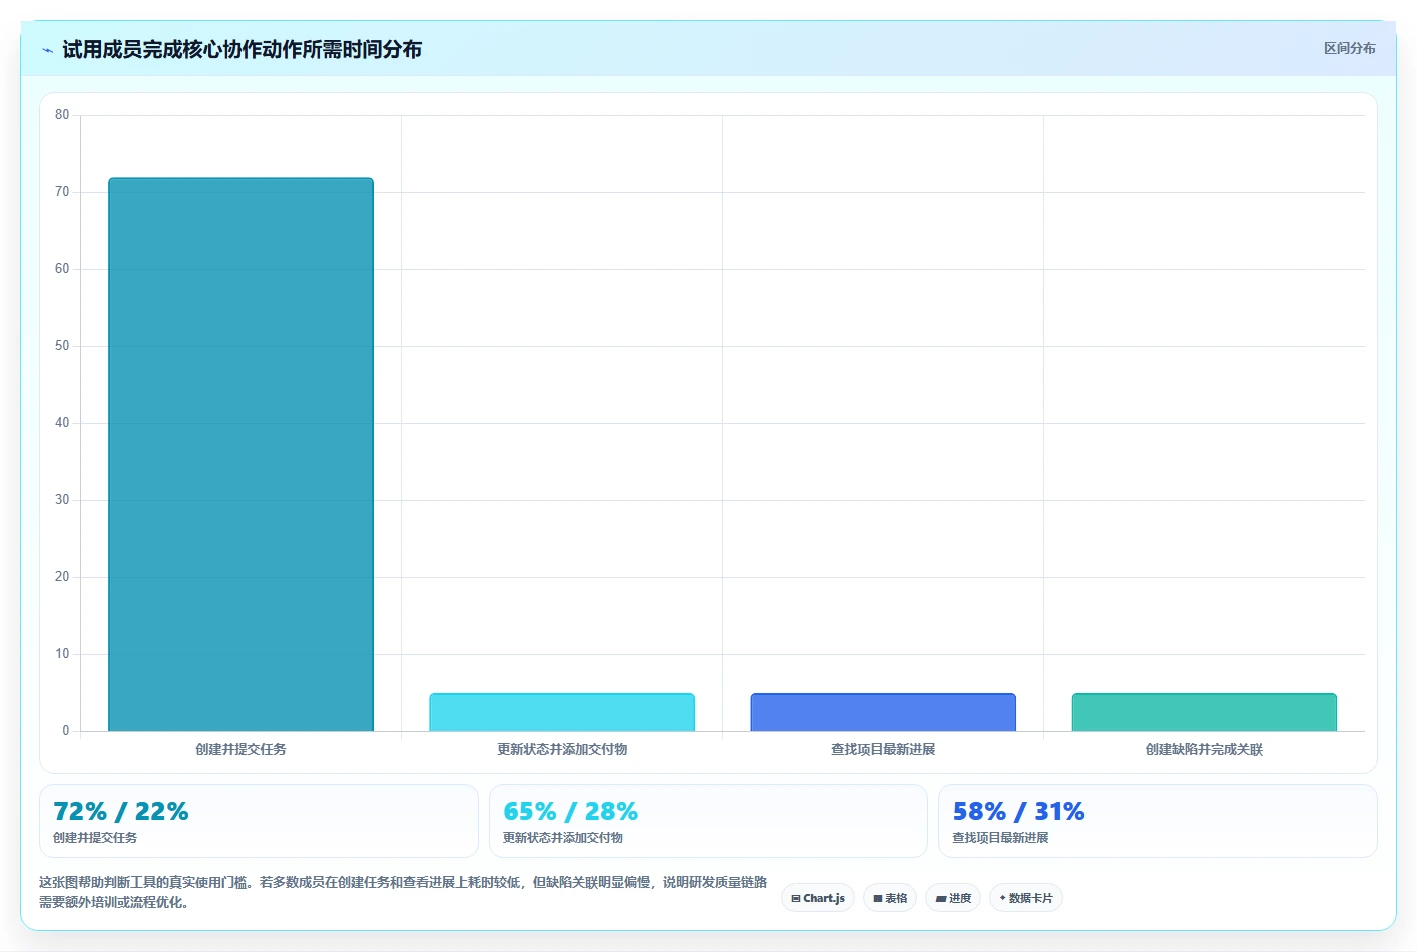Click the blue 查找项目最新进展 bar
Screen dimensions: 1417x952
pyautogui.click(x=883, y=712)
